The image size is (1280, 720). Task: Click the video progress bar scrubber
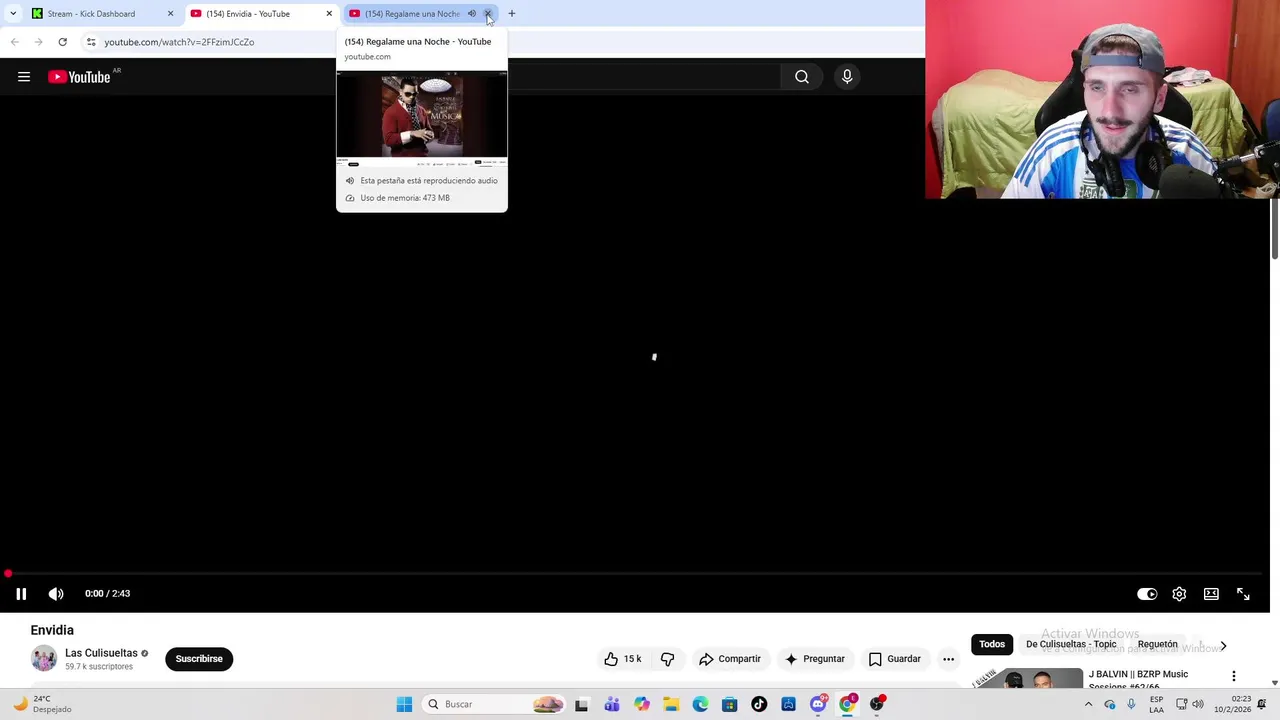(x=8, y=574)
